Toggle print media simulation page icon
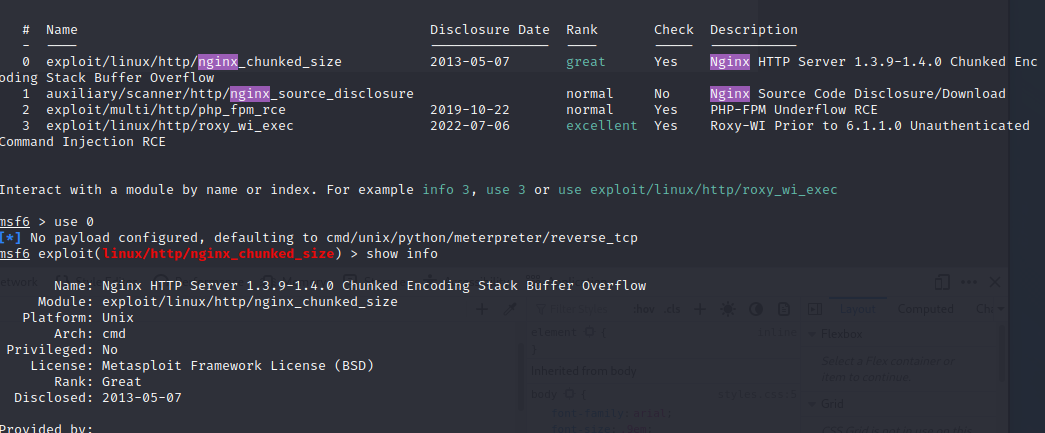This screenshot has width=1045, height=433. click(784, 309)
